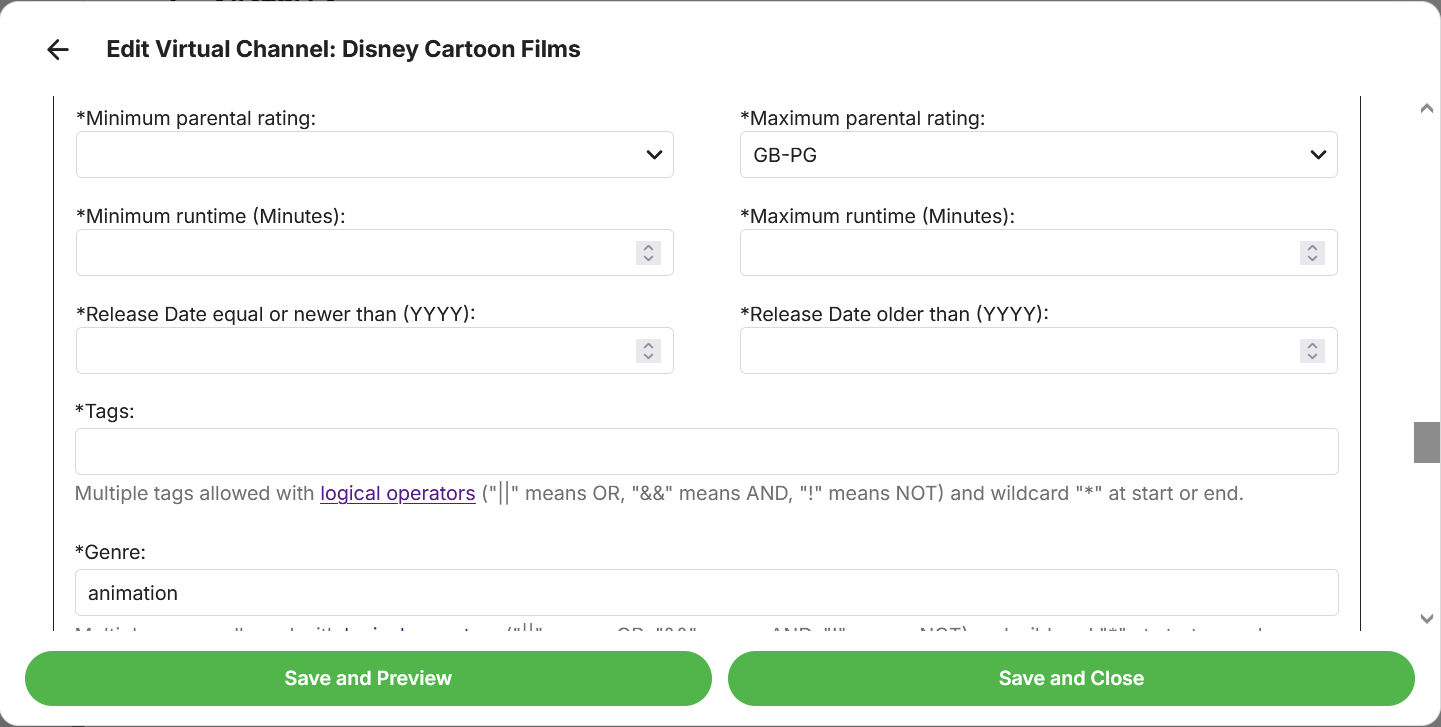1441x727 pixels.
Task: Click the Minimum runtime stepper arrows
Action: click(x=648, y=253)
